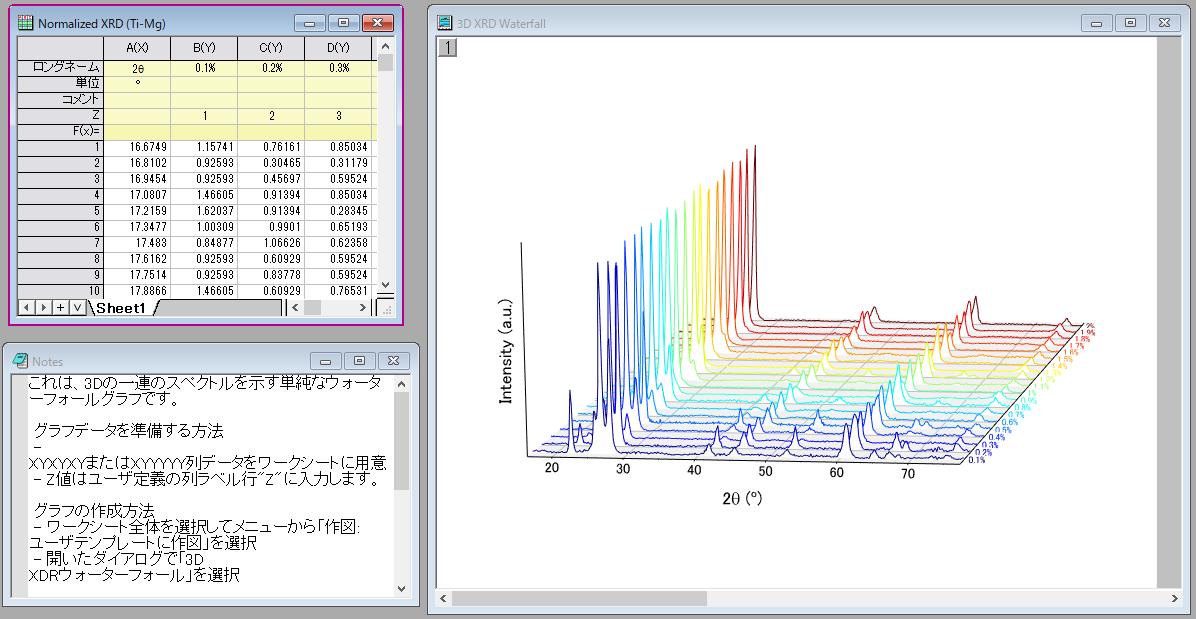1196x619 pixels.
Task: Go to next sheet with the right tab arrow
Action: pos(43,308)
